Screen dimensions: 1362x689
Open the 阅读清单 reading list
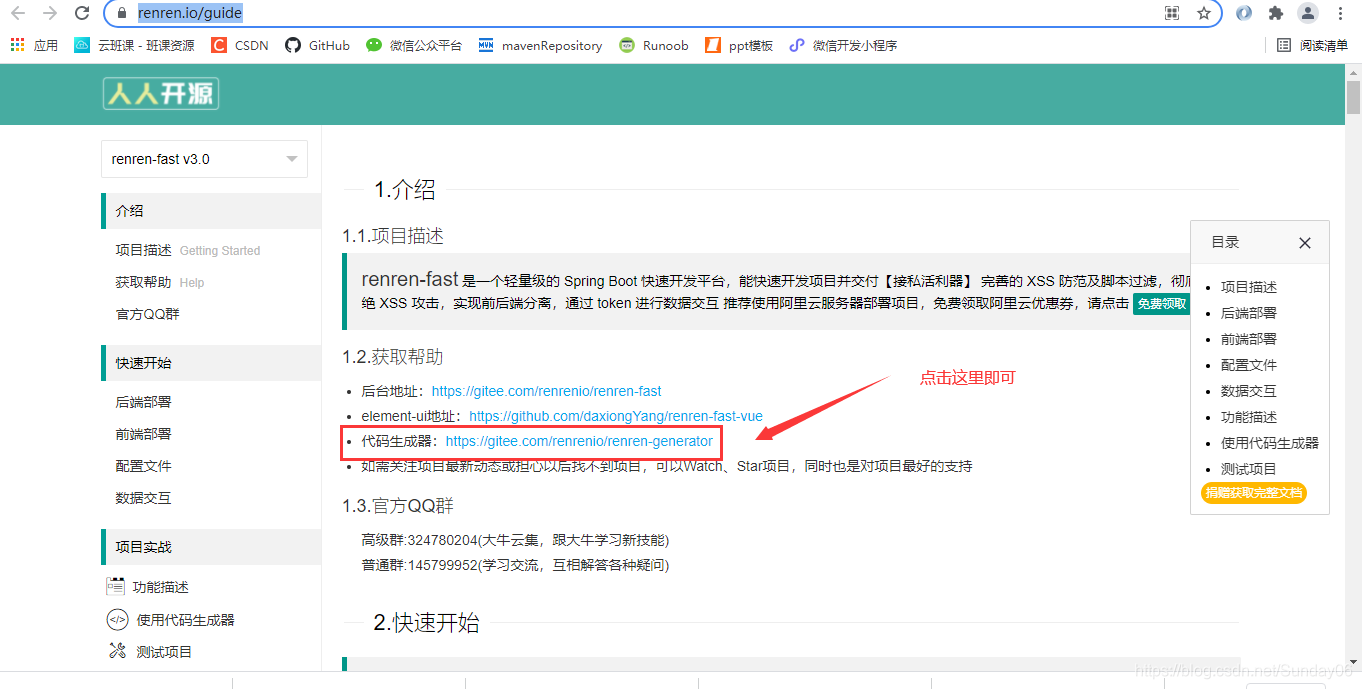(1310, 44)
